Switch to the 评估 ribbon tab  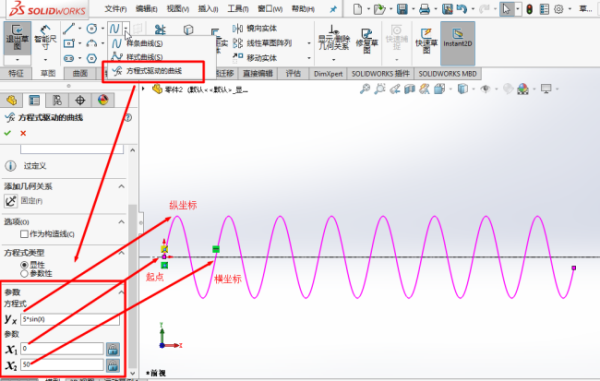[293, 73]
